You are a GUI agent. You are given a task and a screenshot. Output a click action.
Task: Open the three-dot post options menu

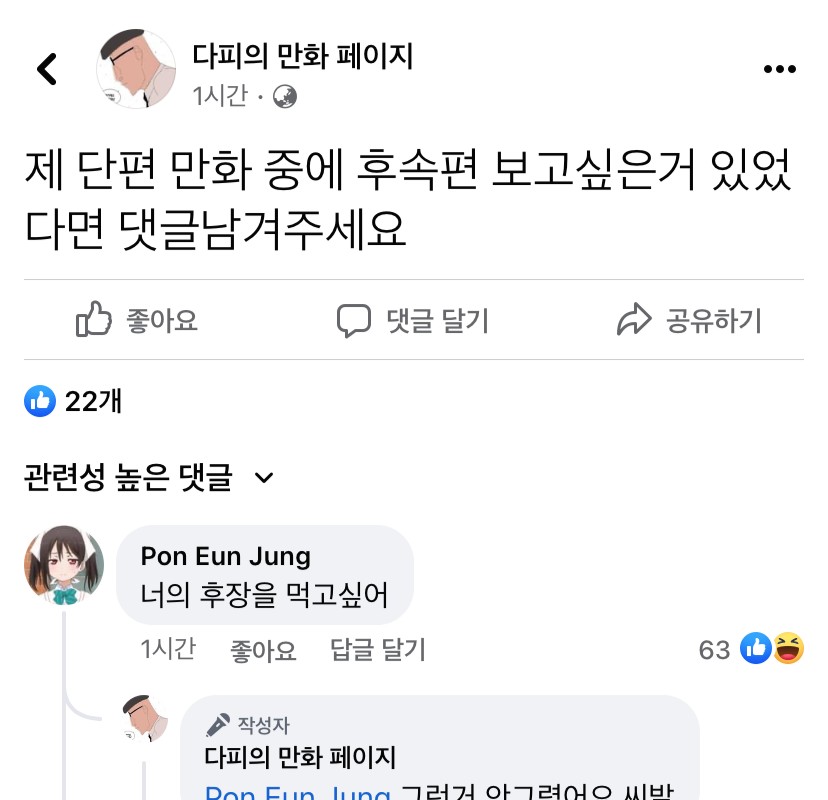779,69
